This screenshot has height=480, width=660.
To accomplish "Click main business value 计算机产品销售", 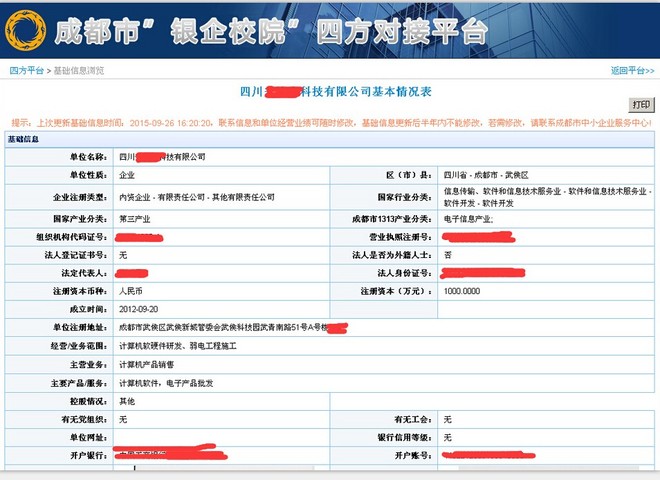I will click(146, 365).
